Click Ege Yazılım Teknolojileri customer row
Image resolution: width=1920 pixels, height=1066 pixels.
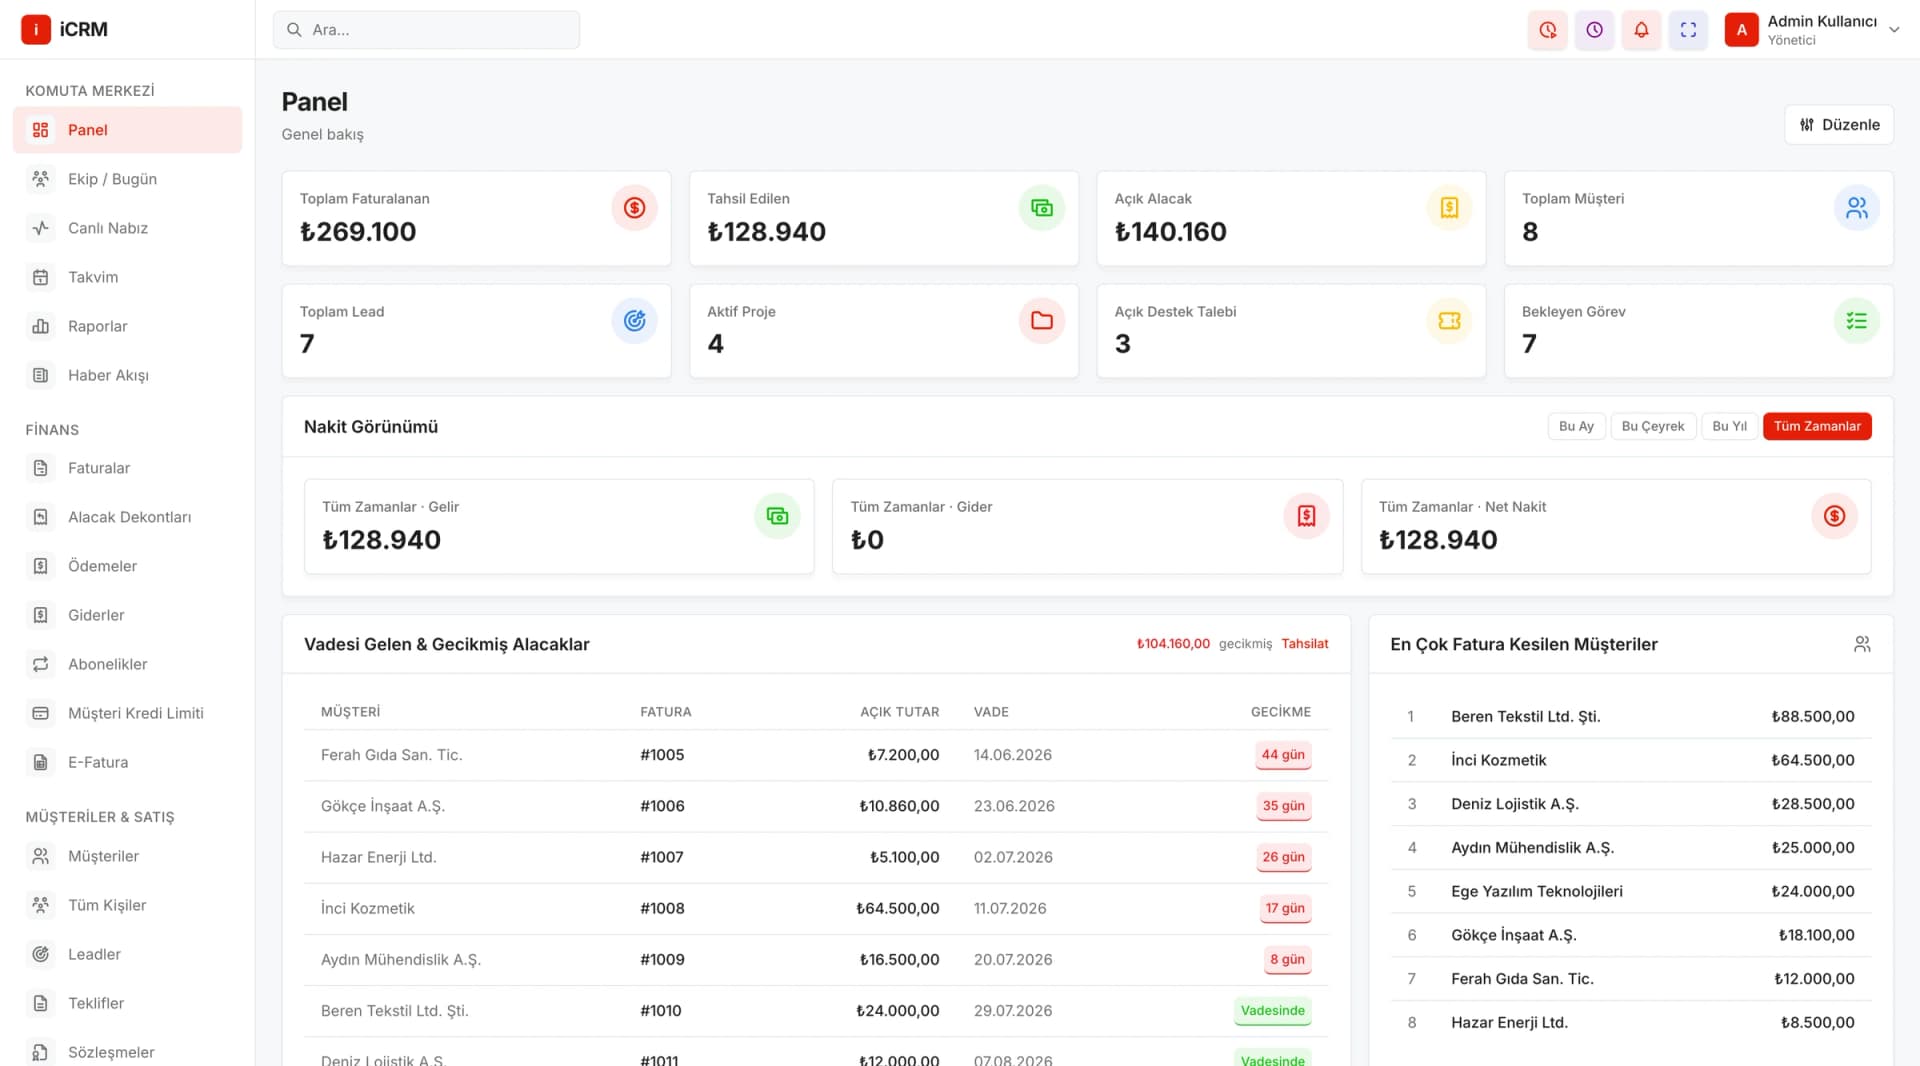[1631, 891]
